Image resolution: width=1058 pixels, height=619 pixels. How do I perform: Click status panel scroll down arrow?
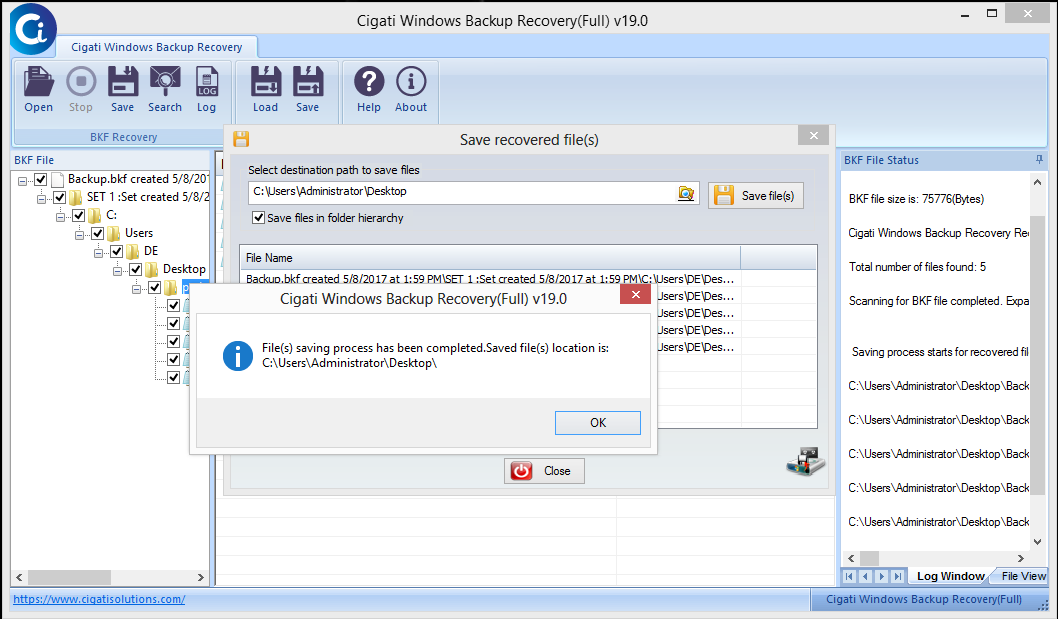tap(1037, 541)
